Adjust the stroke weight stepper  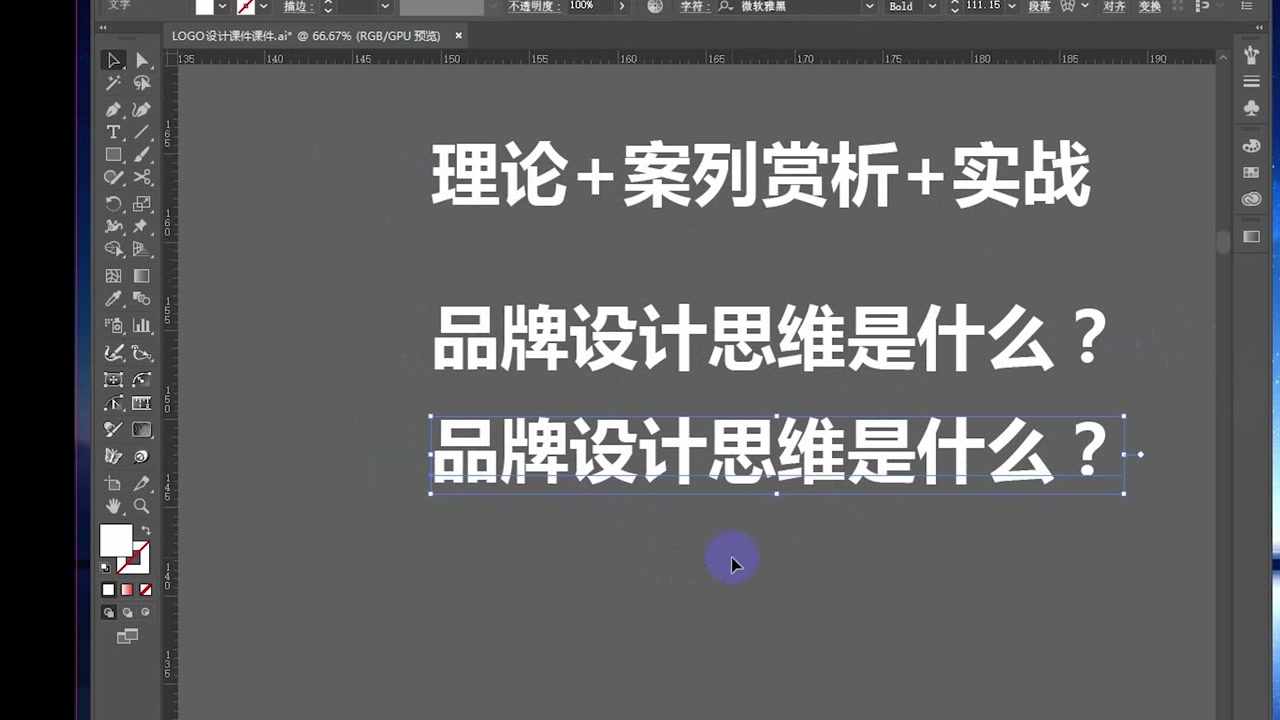pyautogui.click(x=328, y=6)
